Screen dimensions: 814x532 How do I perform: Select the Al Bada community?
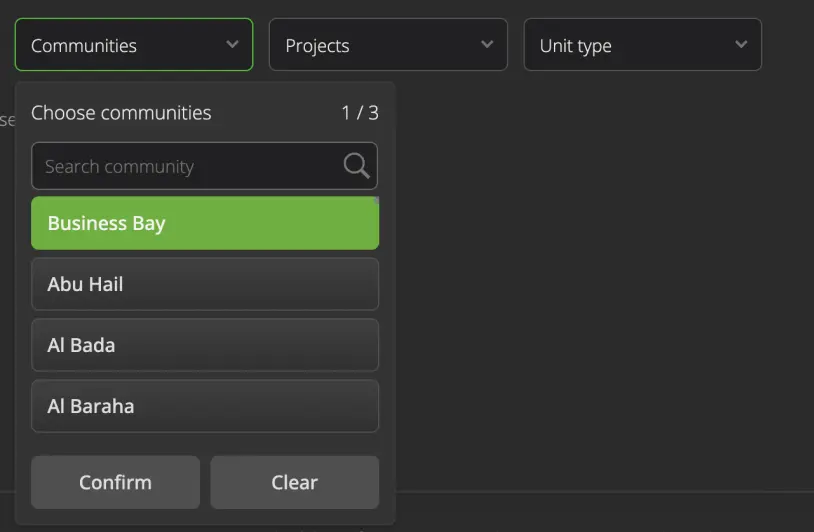click(205, 345)
